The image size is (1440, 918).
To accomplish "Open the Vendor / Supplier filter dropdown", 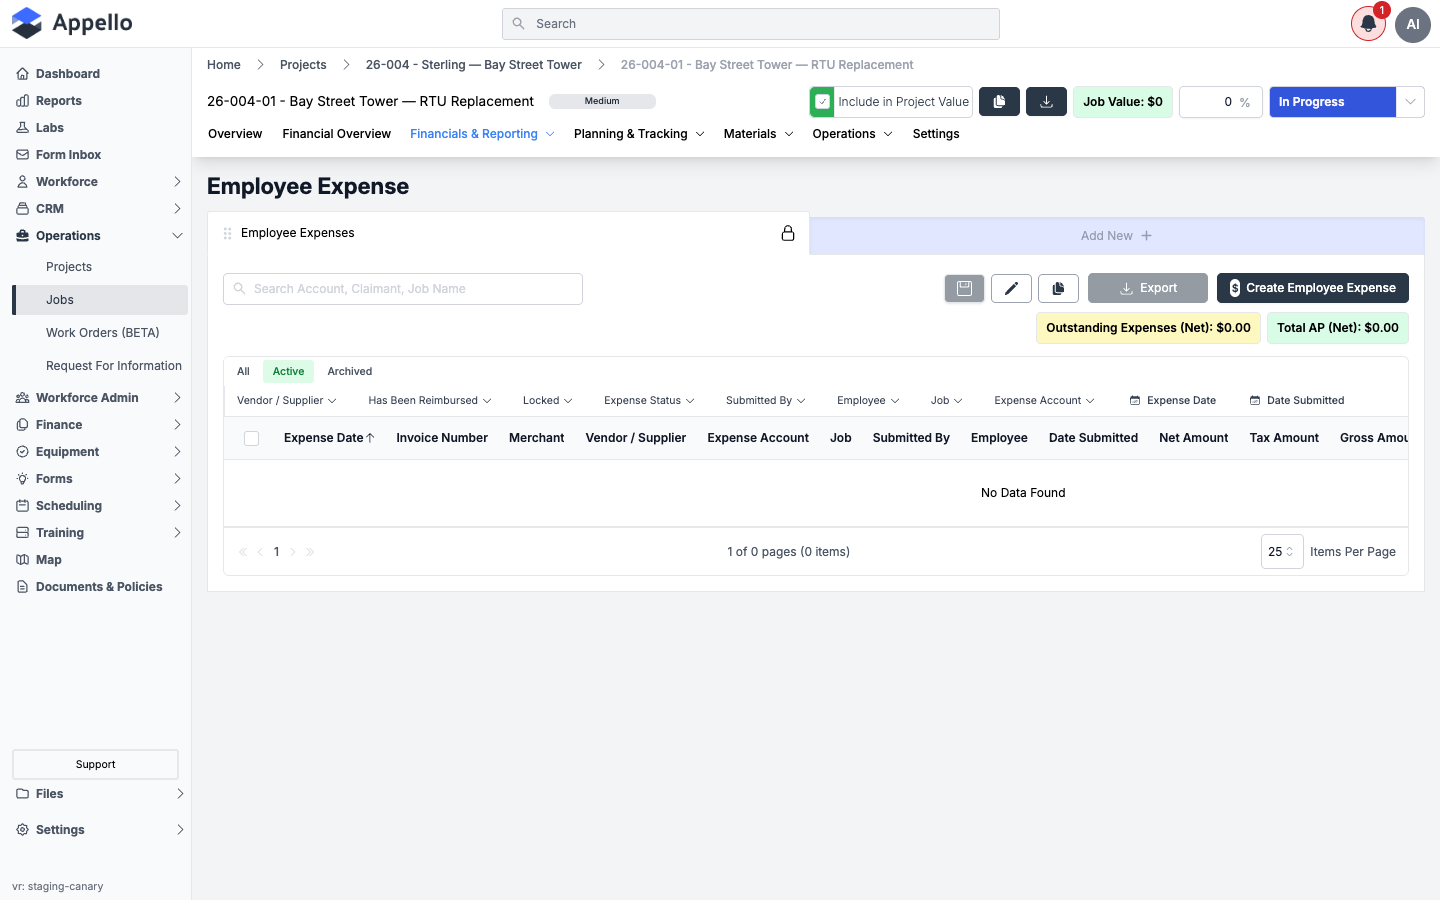I will pos(286,401).
